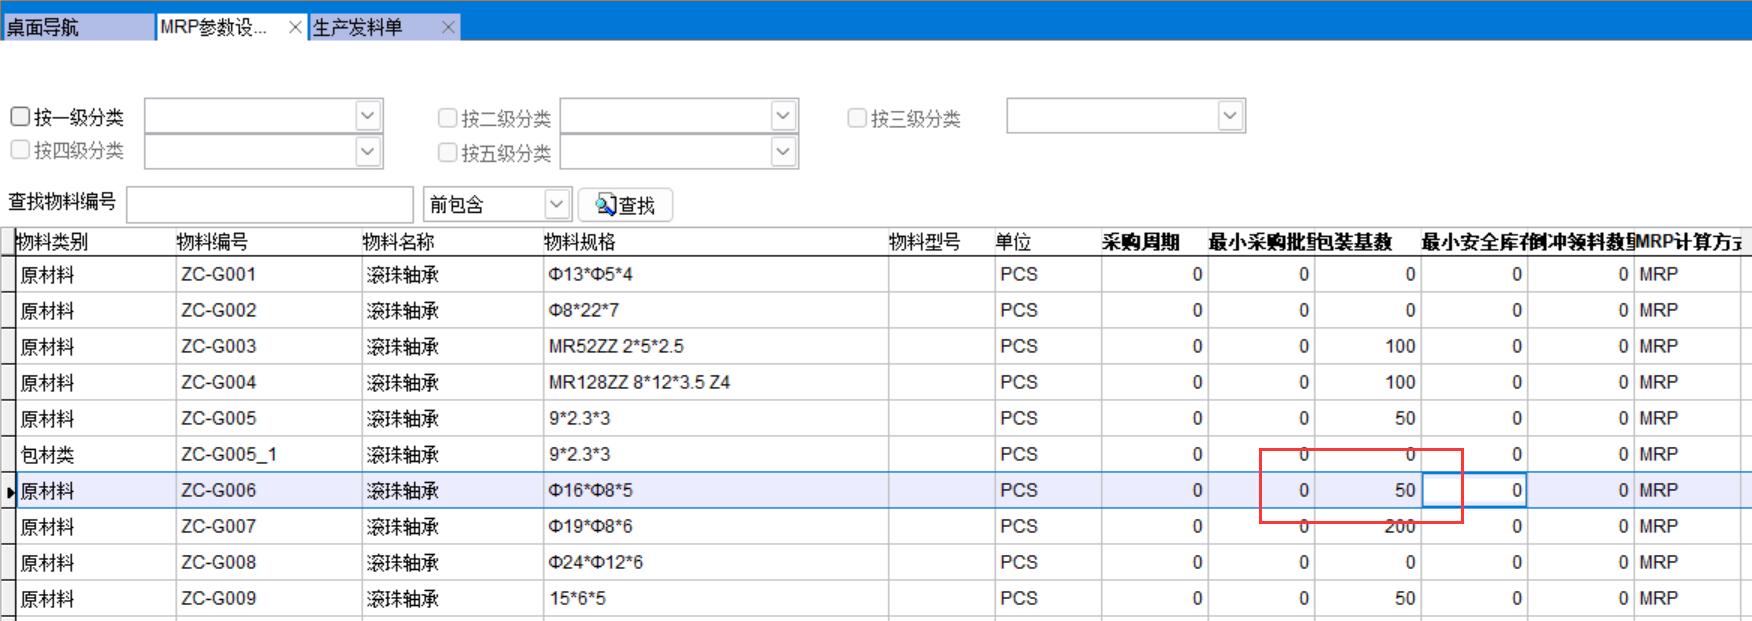Viewport: 1752px width, 621px height.
Task: Click the row indicator arrow for ZC-G006
Action: tap(9, 491)
